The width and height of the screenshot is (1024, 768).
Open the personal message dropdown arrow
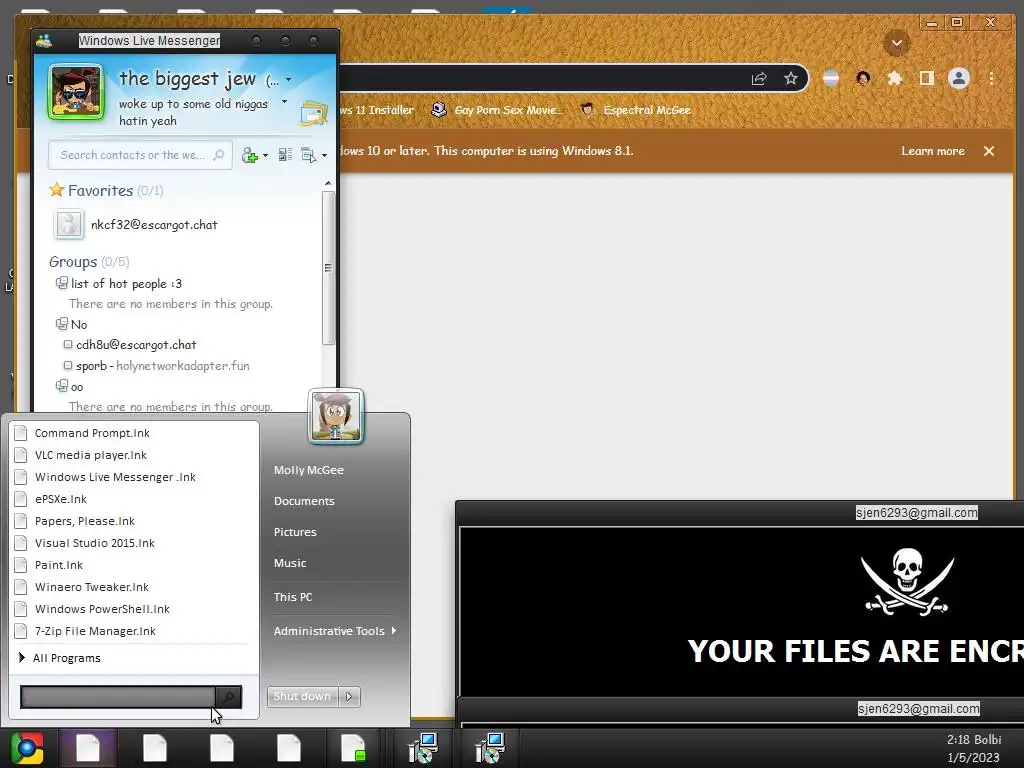click(284, 102)
